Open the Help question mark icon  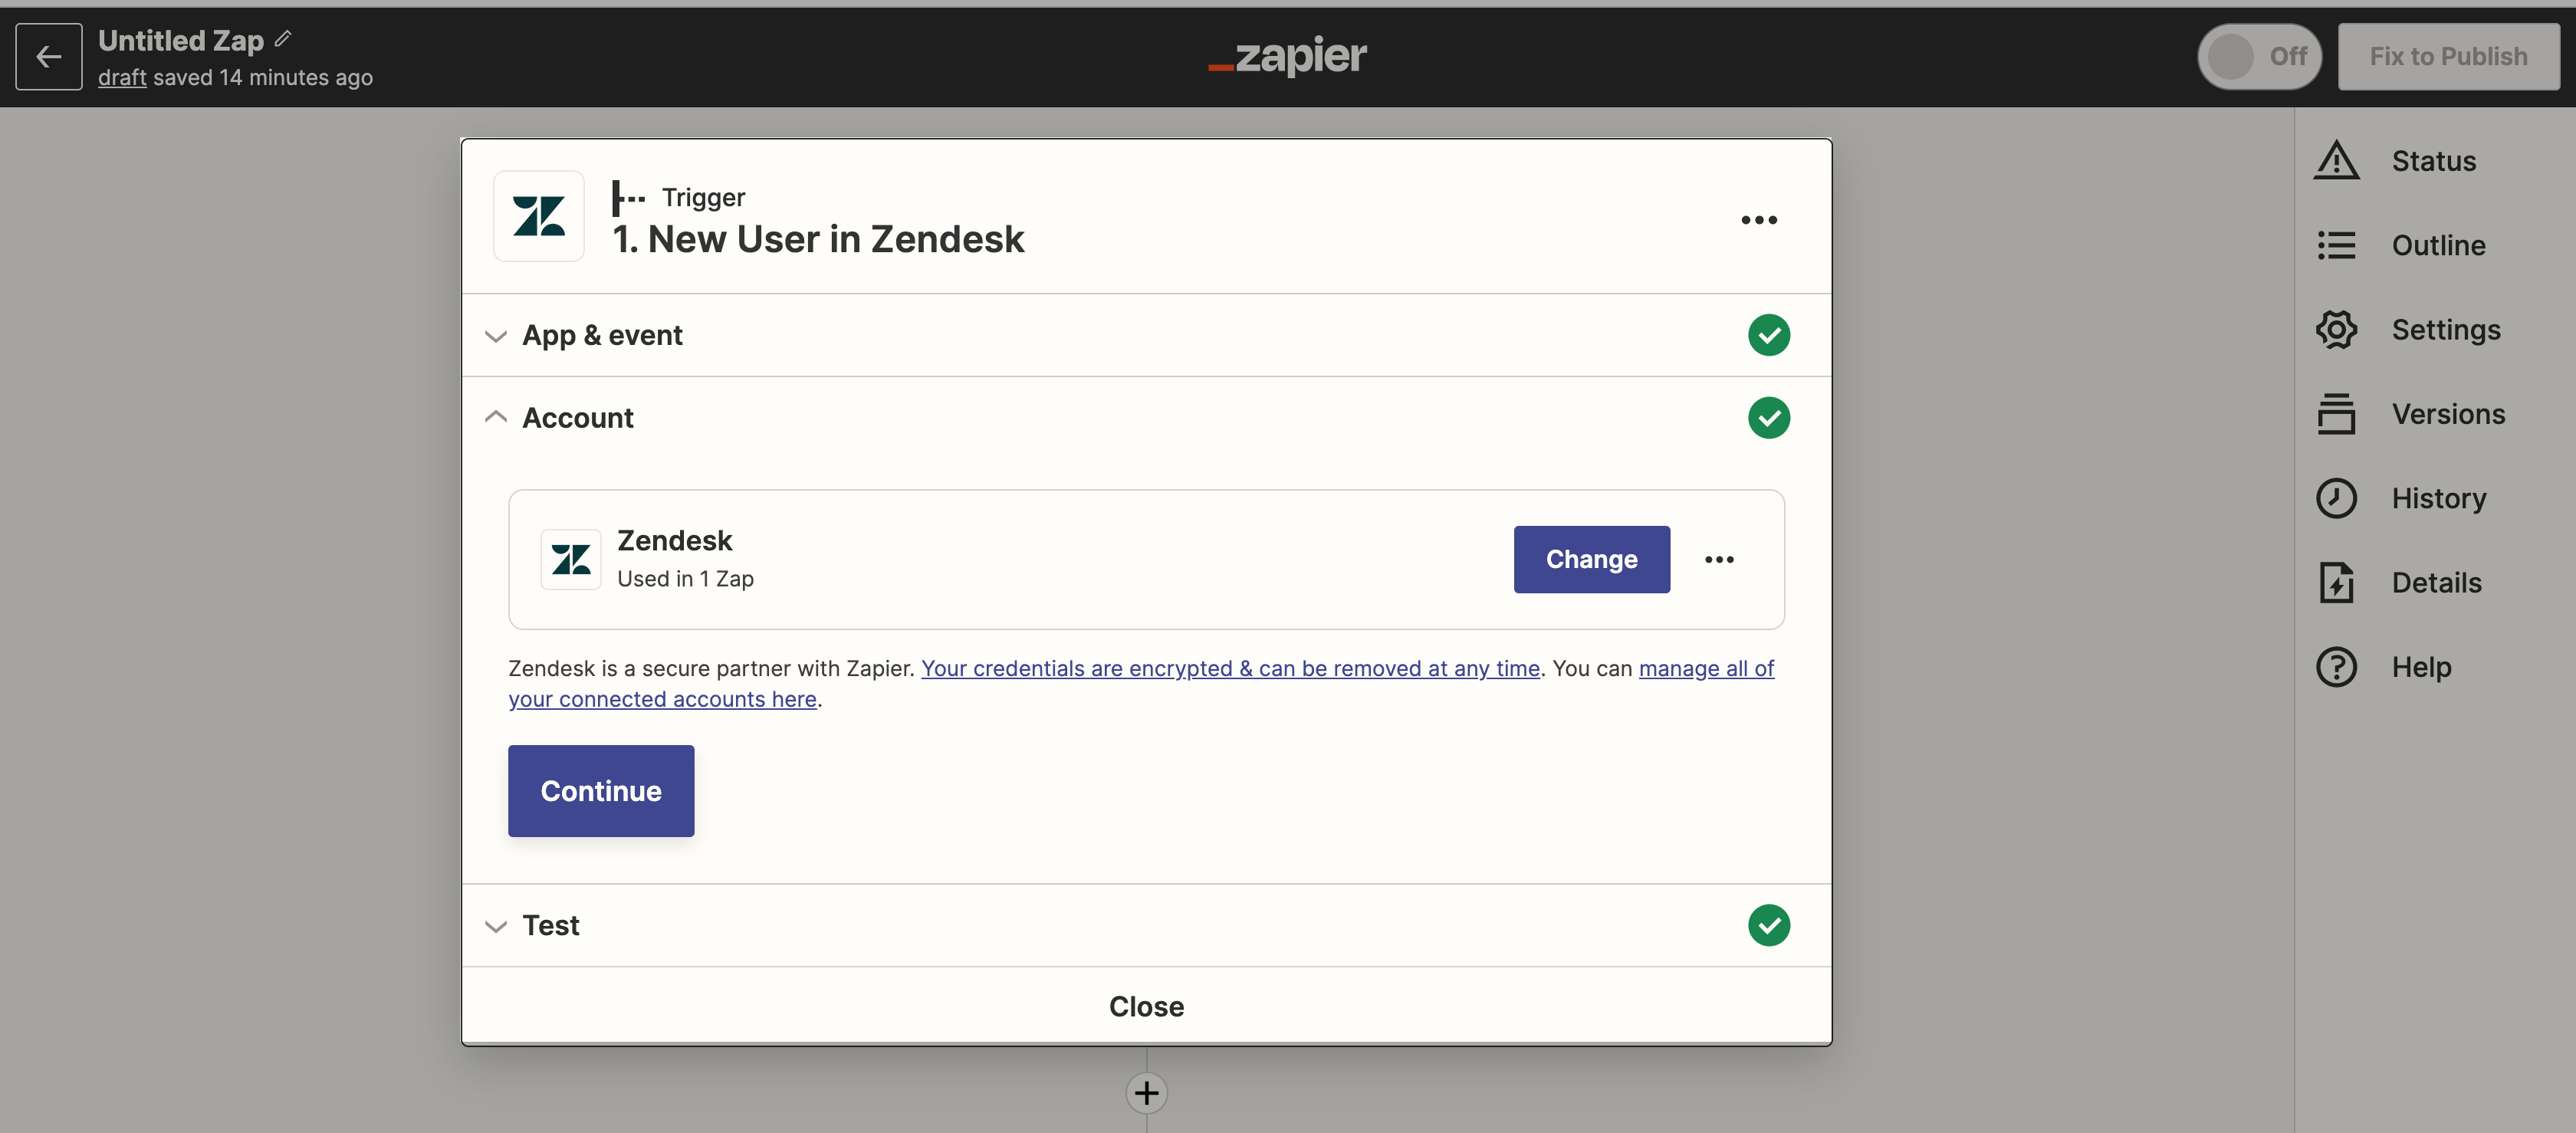click(x=2336, y=667)
